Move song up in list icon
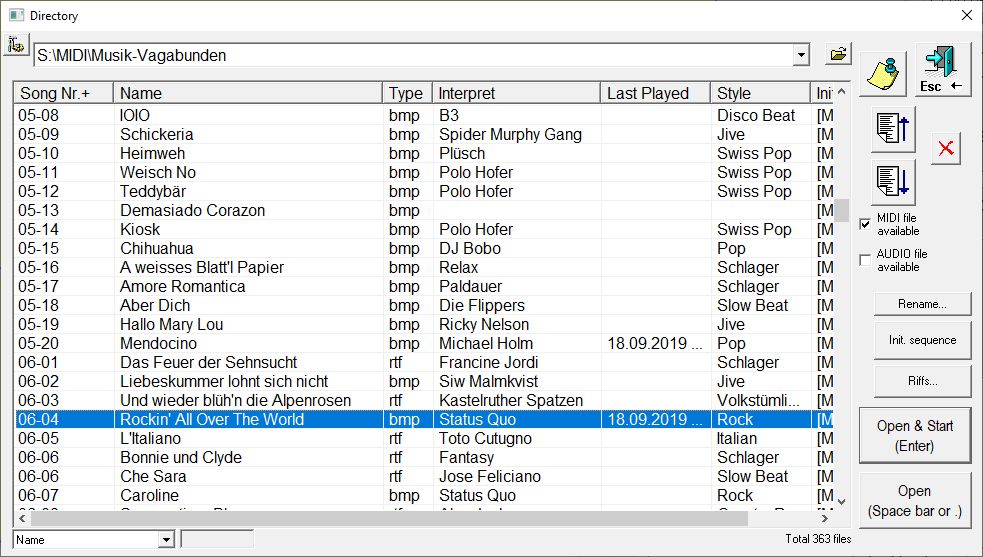 pos(893,129)
